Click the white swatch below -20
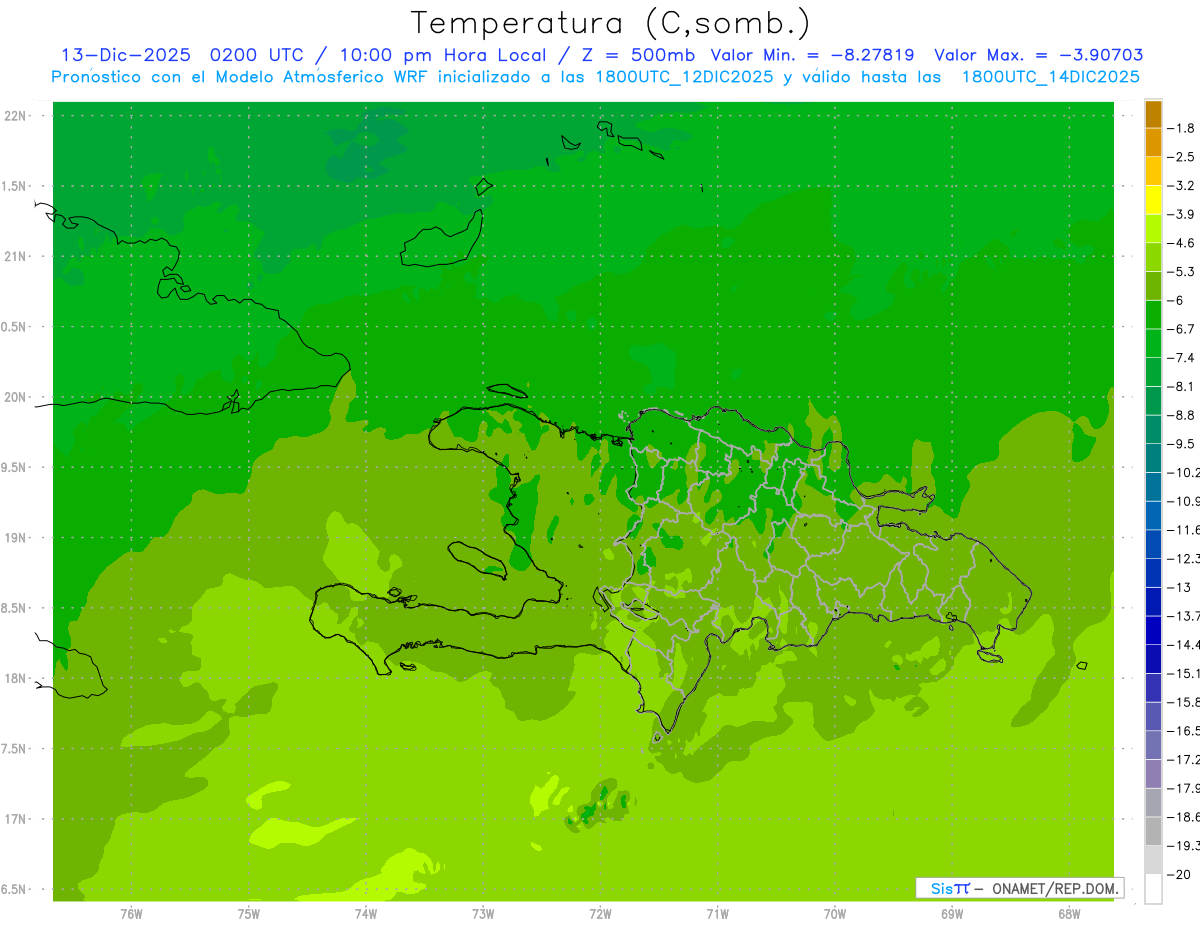Viewport: 1200px width, 927px height. pos(1154,889)
